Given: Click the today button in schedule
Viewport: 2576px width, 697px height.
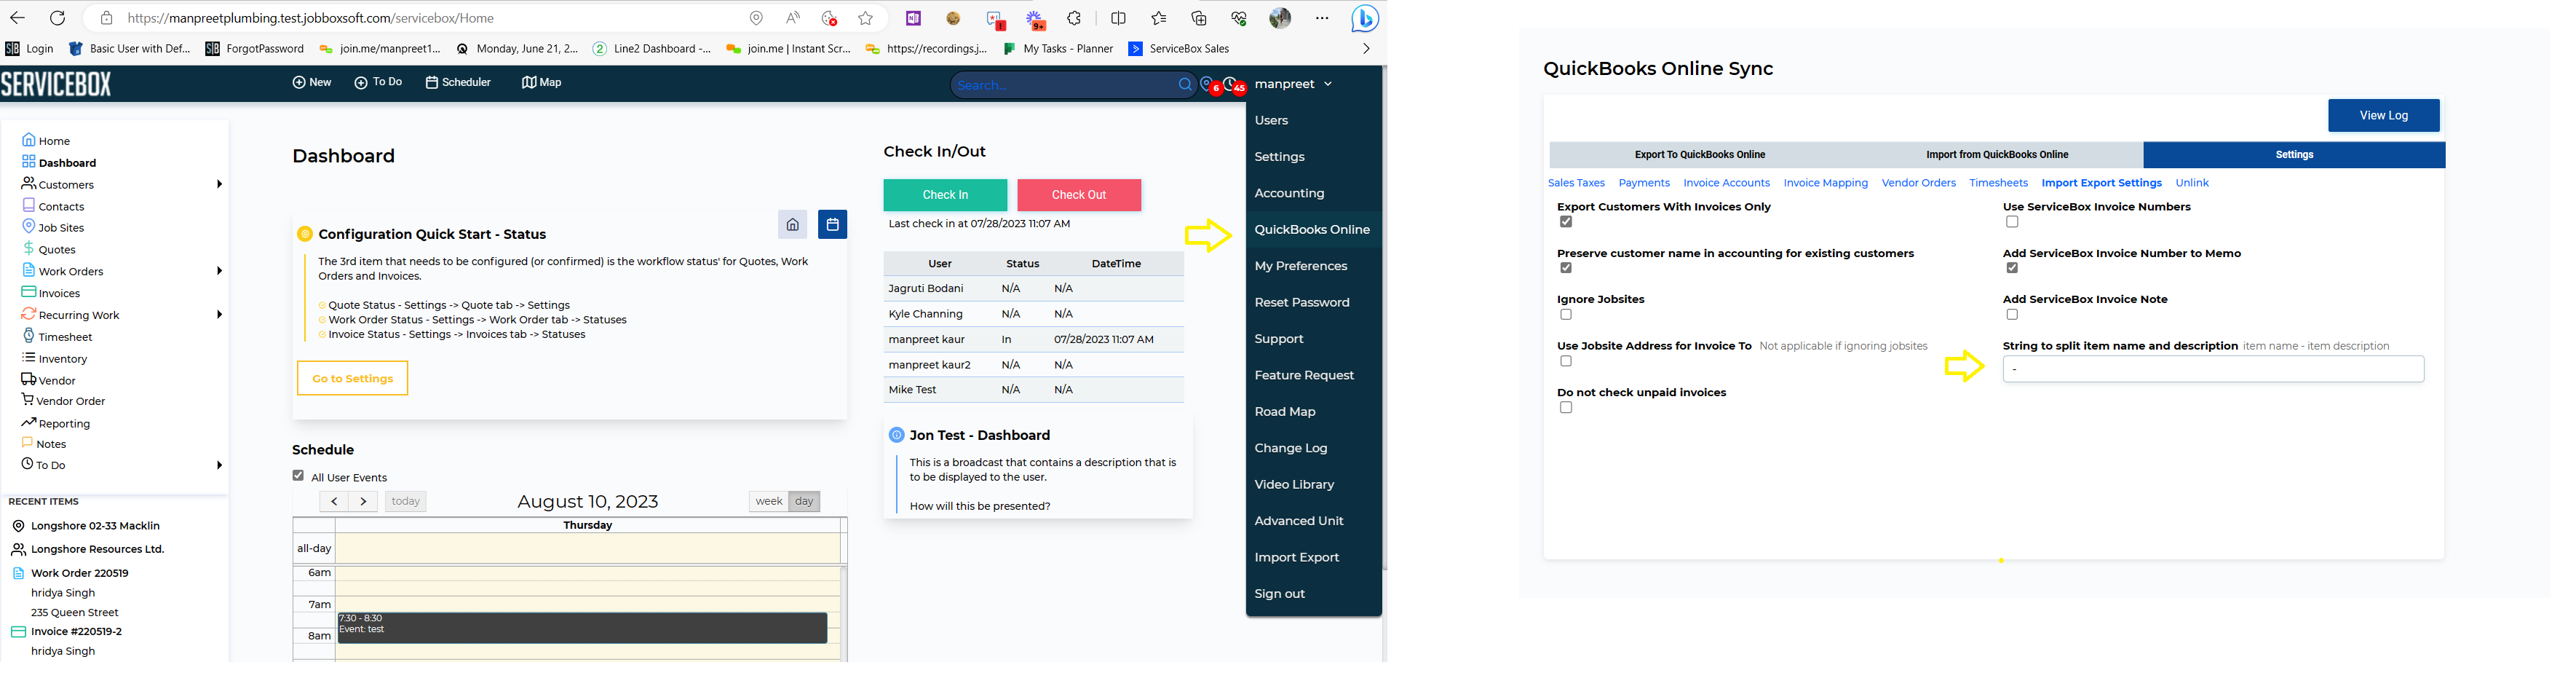Looking at the screenshot, I should (405, 501).
